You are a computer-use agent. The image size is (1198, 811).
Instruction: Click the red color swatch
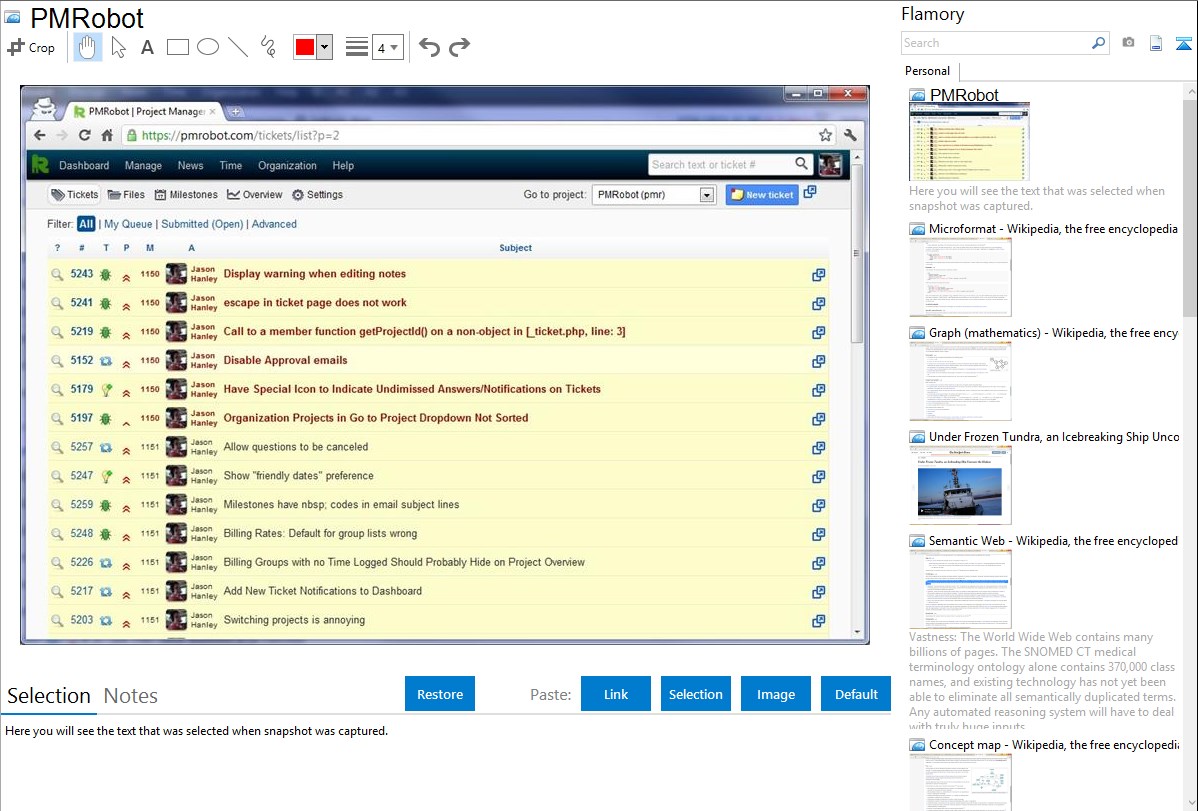(305, 47)
